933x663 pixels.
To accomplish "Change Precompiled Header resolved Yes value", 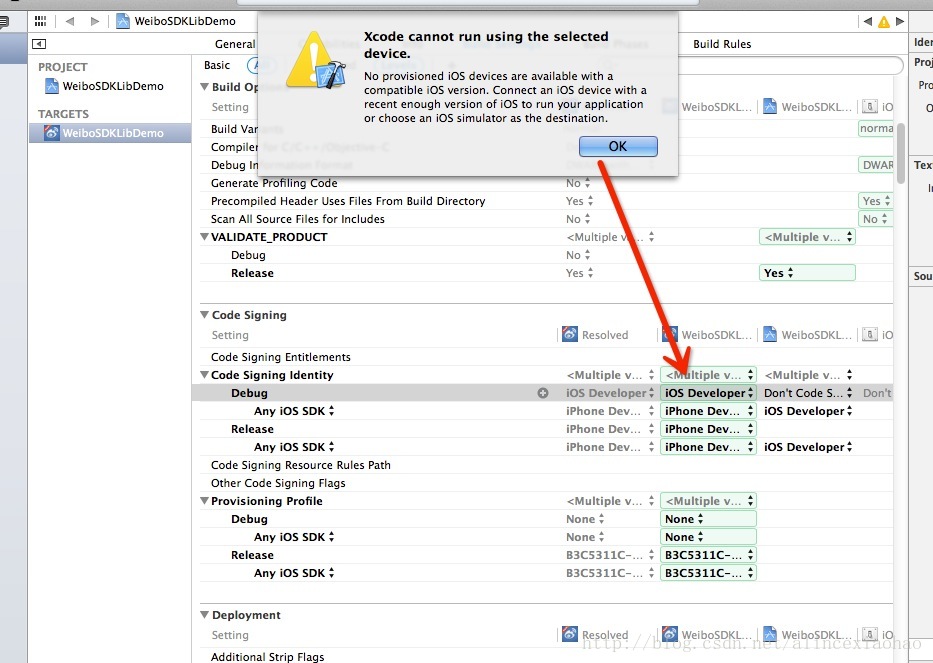I will click(x=580, y=201).
